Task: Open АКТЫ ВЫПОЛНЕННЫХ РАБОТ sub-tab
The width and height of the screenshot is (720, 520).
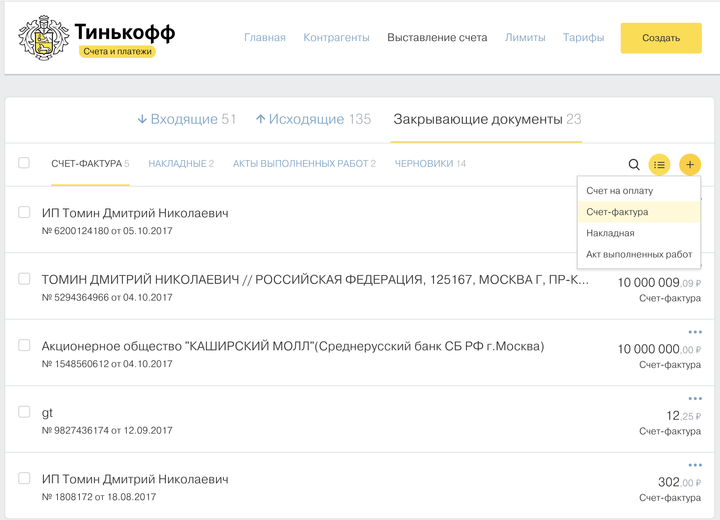Action: (x=304, y=164)
